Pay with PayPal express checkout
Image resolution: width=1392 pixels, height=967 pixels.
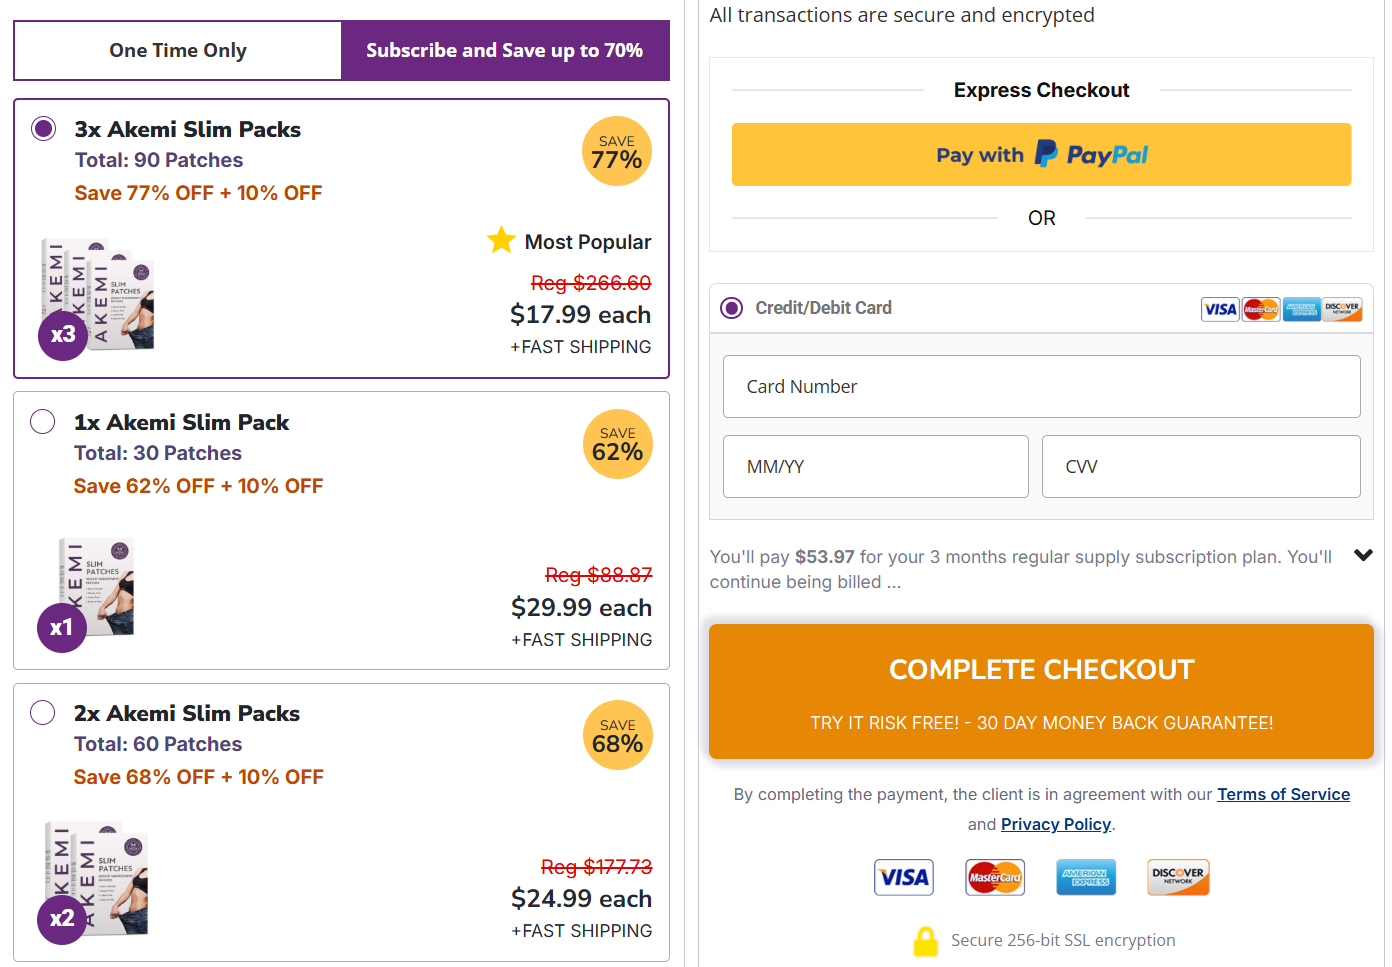[x=1041, y=155]
